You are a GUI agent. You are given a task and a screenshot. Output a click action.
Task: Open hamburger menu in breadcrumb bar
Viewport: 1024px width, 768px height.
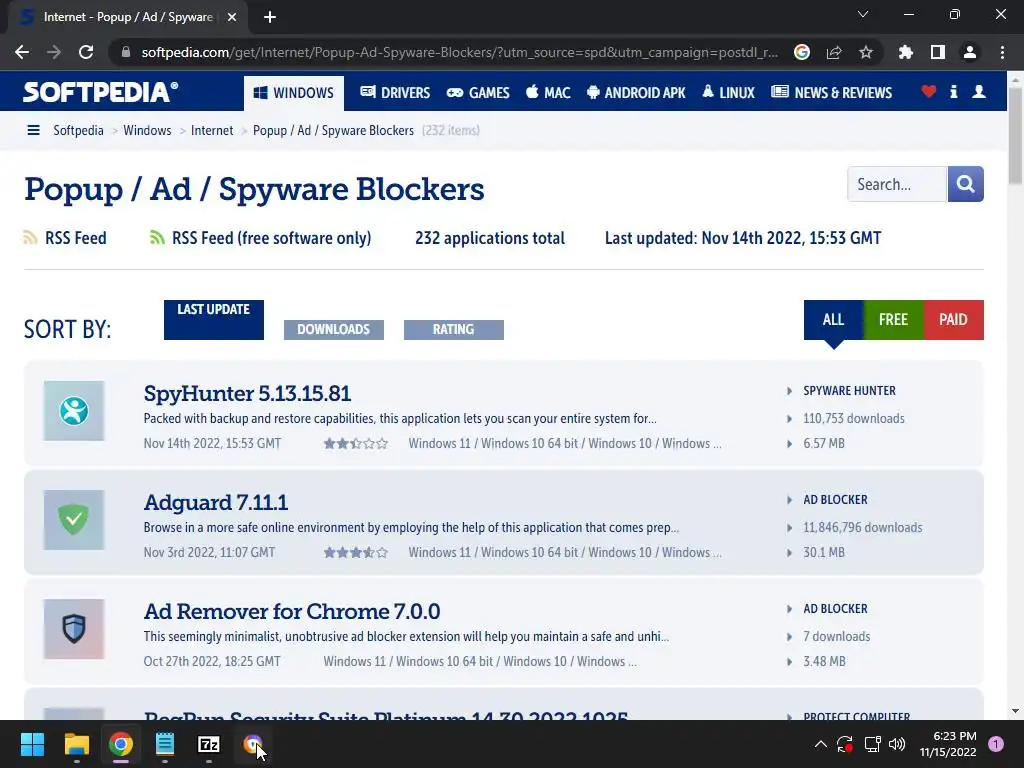point(33,131)
